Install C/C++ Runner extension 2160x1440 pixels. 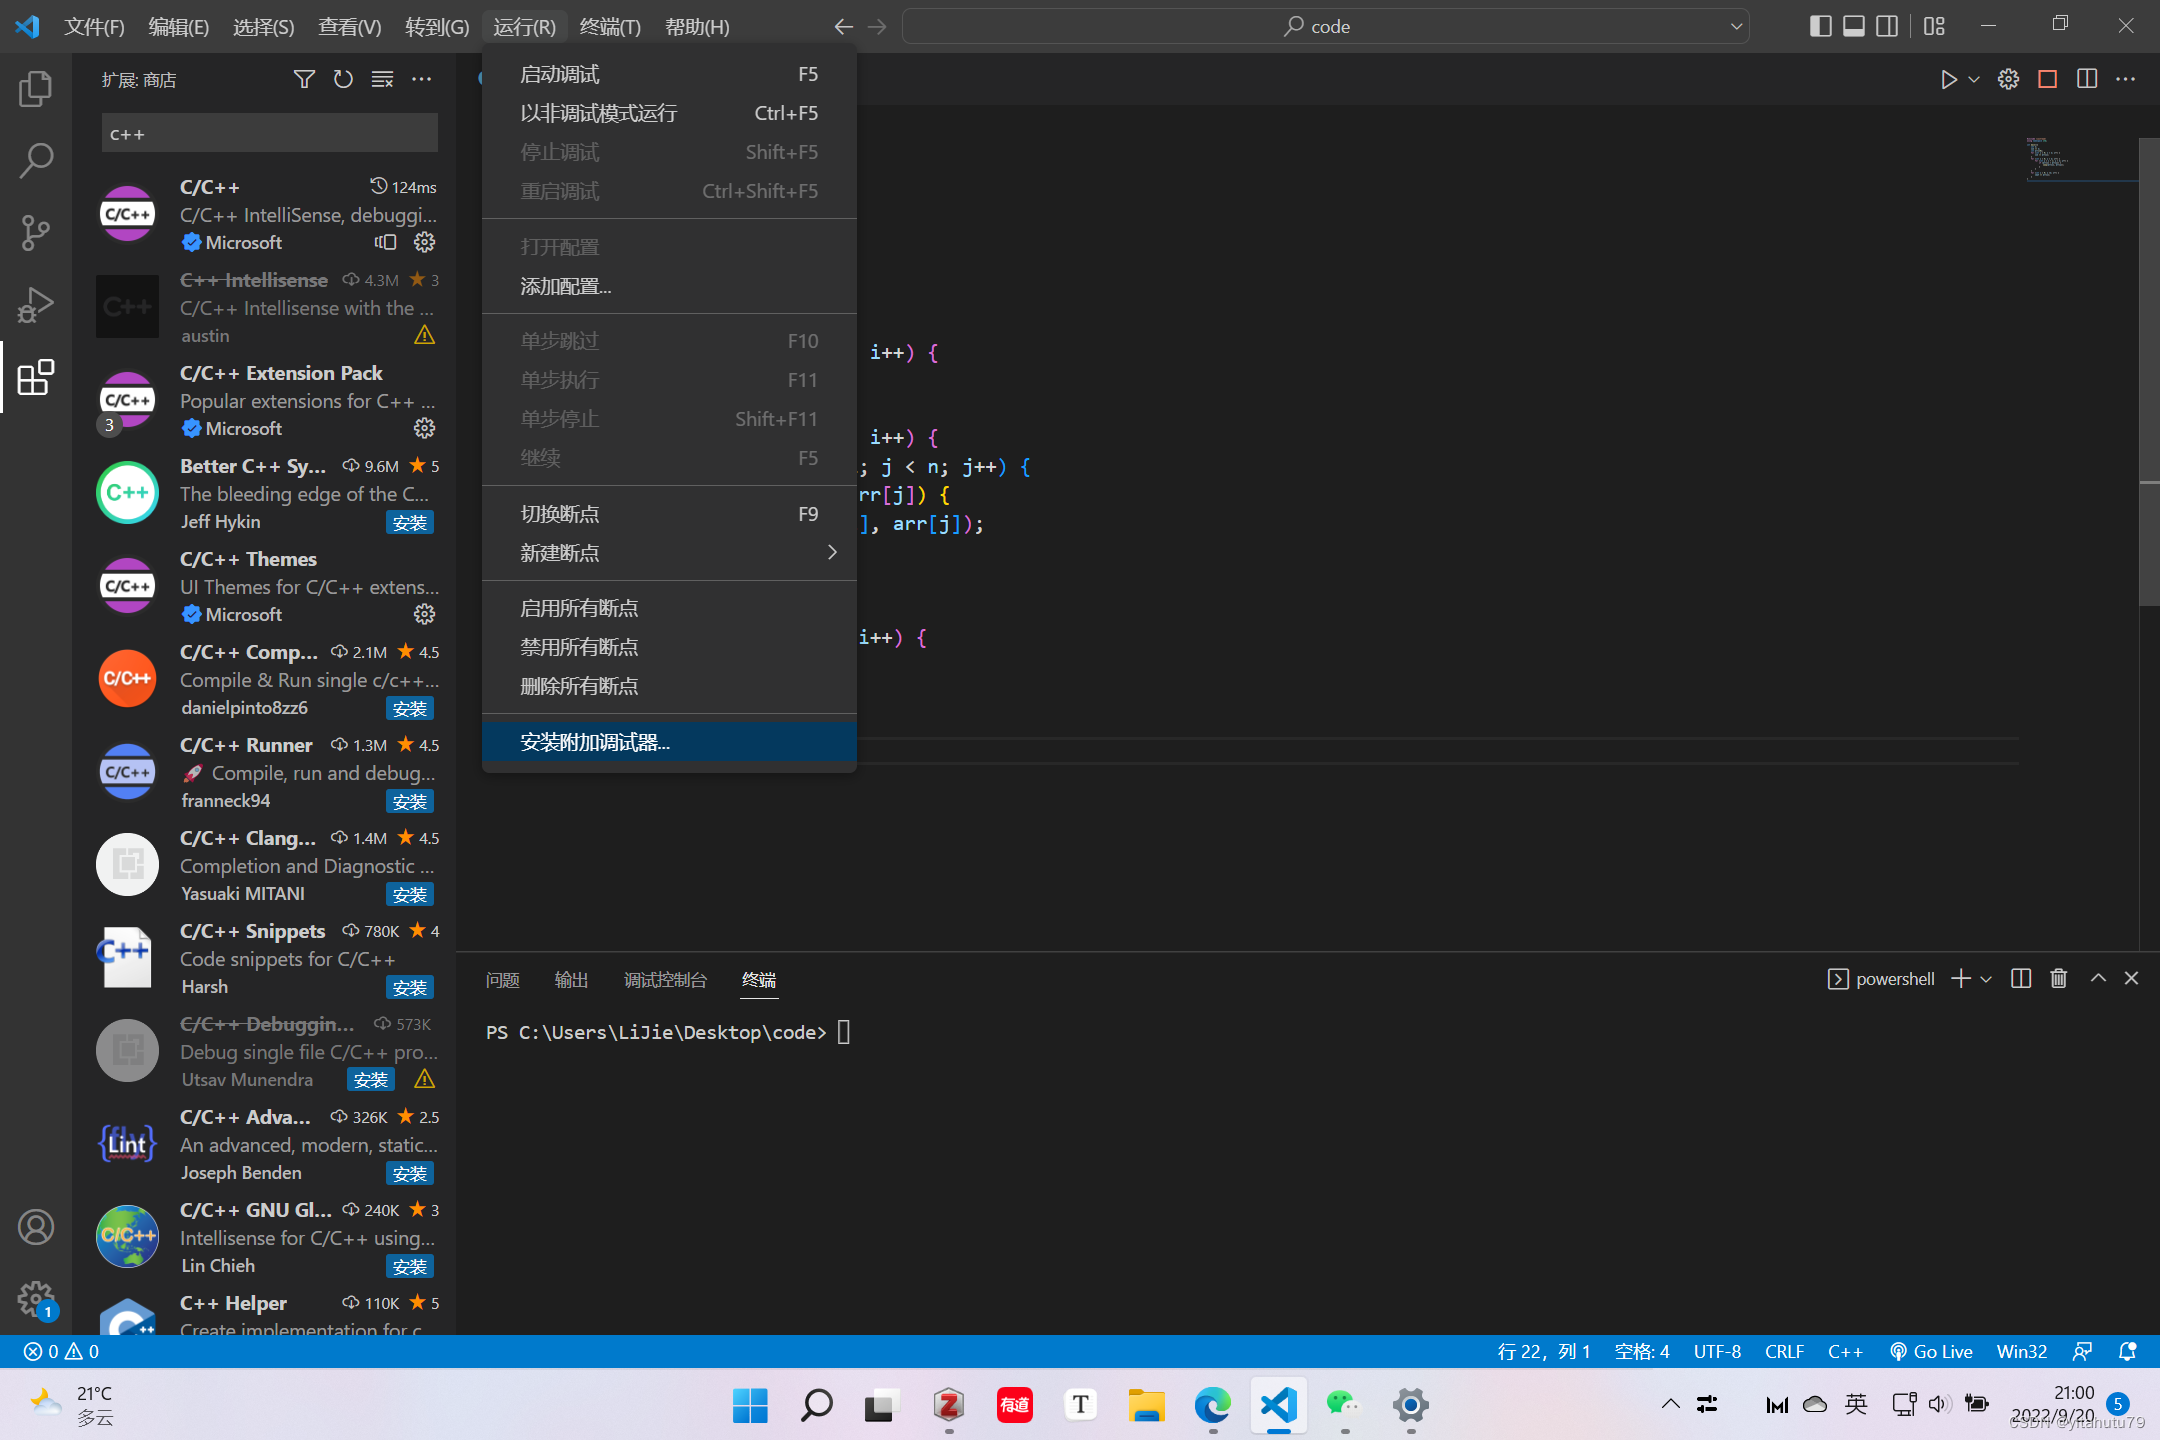click(410, 801)
